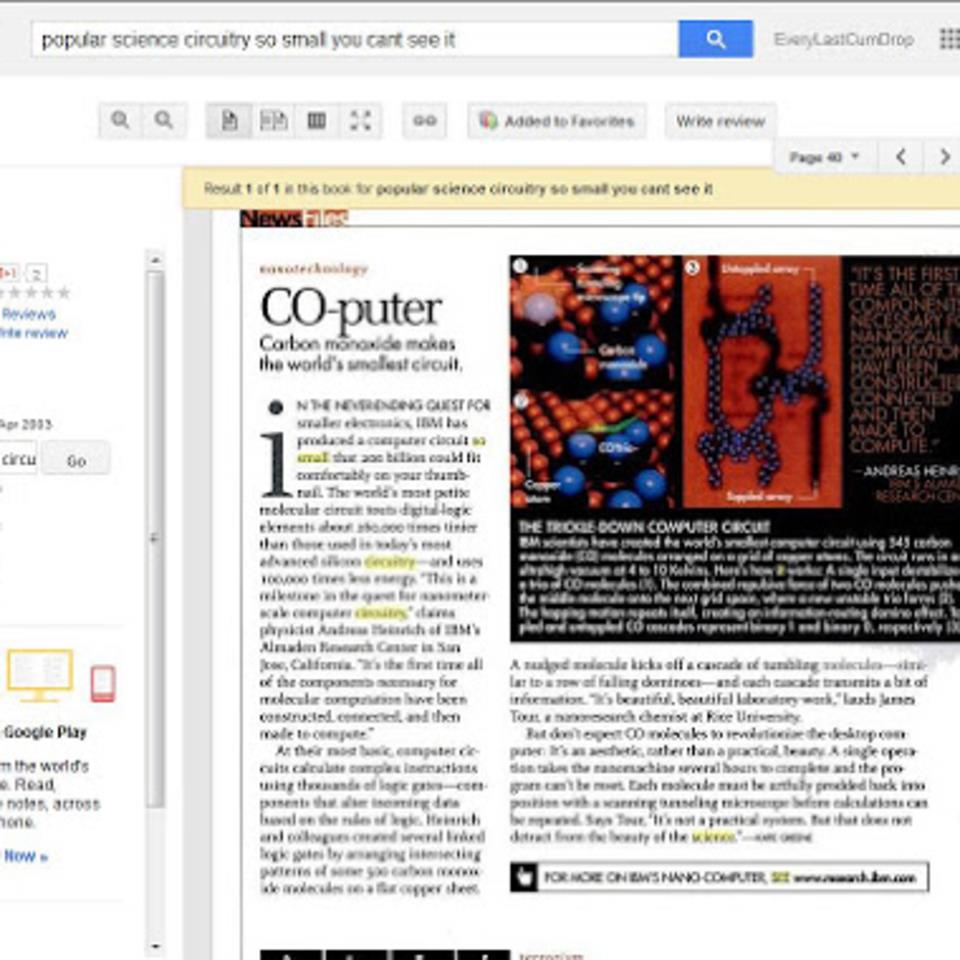
Task: Click the Reviews link in the sidebar
Action: (28, 314)
